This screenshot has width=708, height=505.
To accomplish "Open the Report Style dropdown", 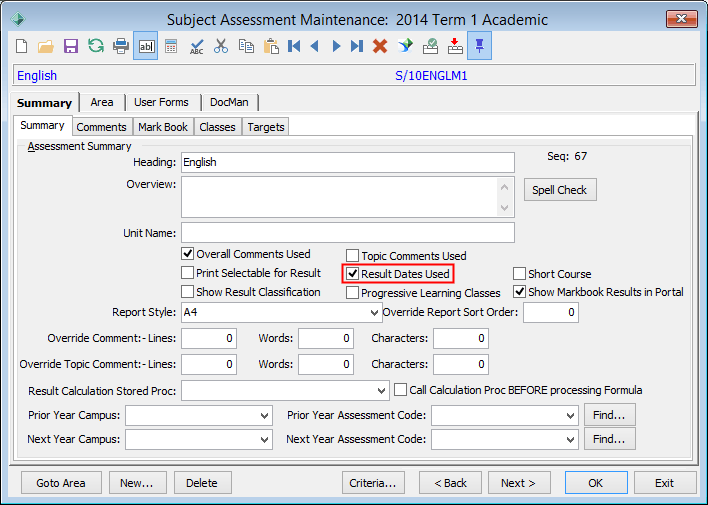I will click(374, 313).
